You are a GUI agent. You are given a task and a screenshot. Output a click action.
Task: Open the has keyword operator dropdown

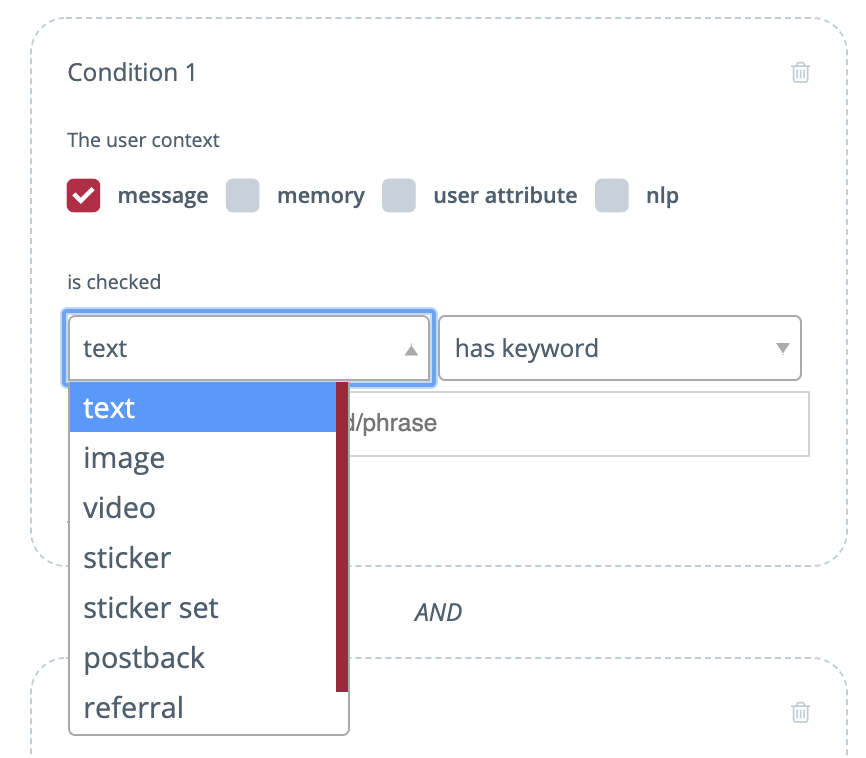619,349
